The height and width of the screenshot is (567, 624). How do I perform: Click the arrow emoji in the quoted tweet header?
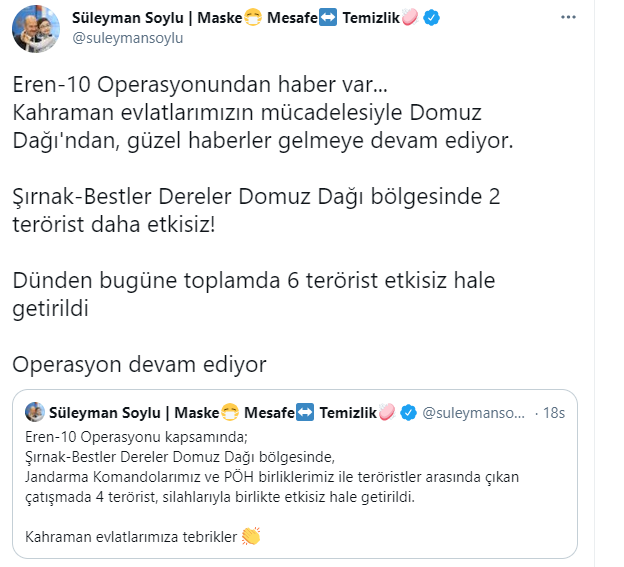pyautogui.click(x=306, y=413)
